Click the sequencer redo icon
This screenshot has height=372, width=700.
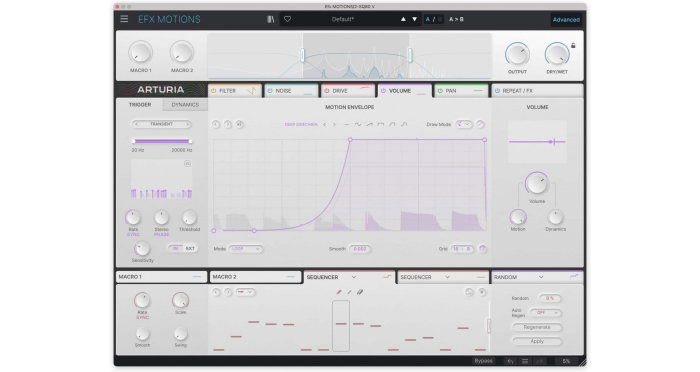tap(228, 292)
